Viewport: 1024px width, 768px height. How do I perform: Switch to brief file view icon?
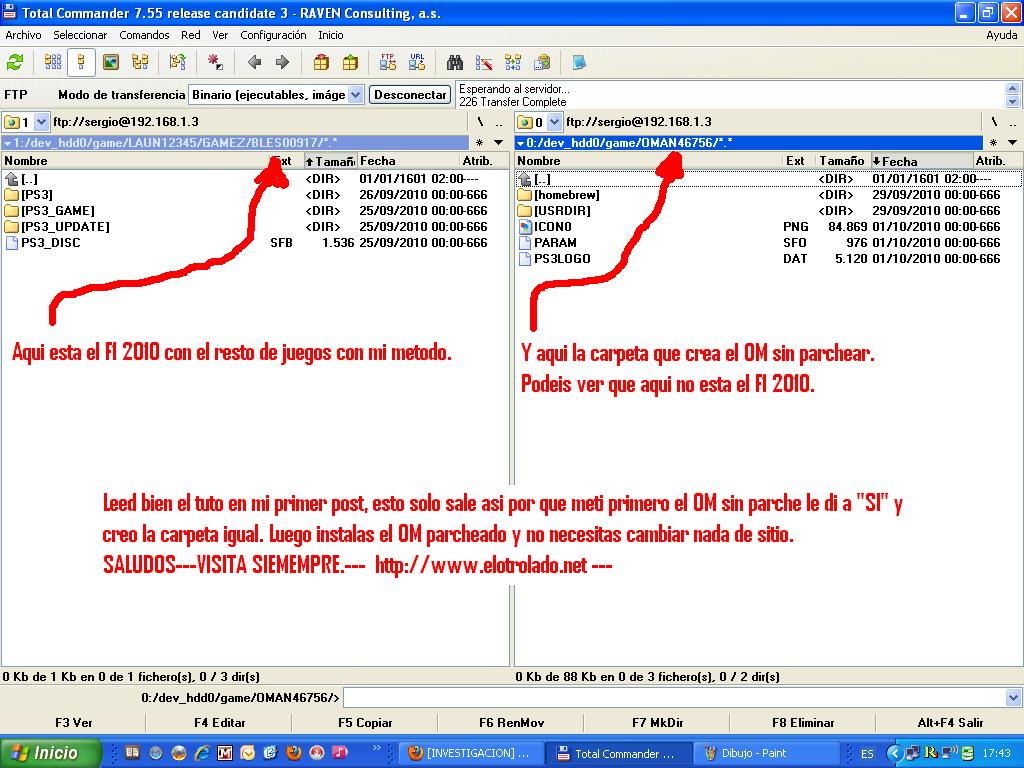pos(53,63)
